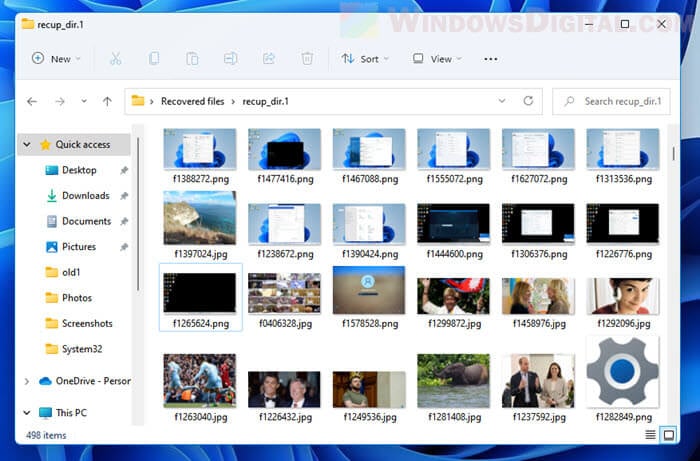Click file name f1458976.jpg

point(539,324)
